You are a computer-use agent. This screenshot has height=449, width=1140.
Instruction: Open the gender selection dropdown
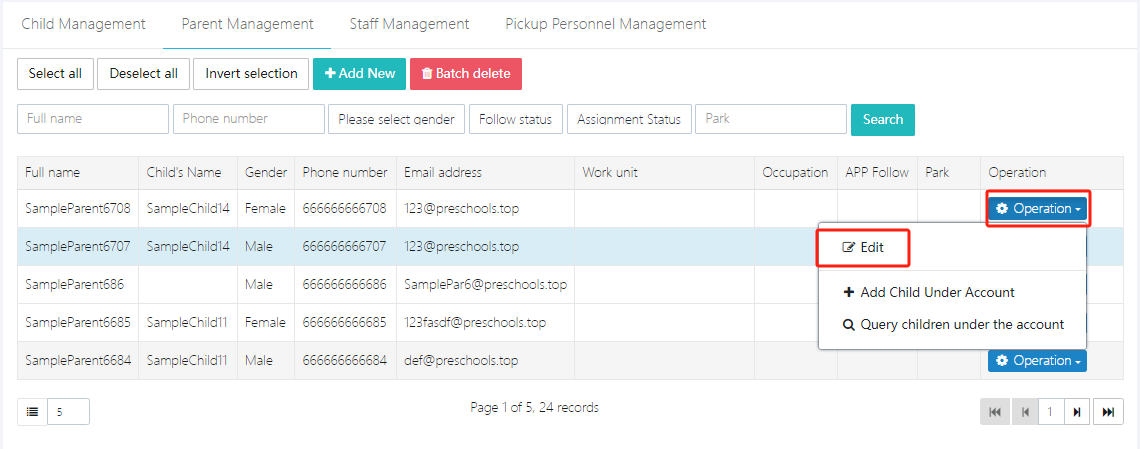pos(396,119)
